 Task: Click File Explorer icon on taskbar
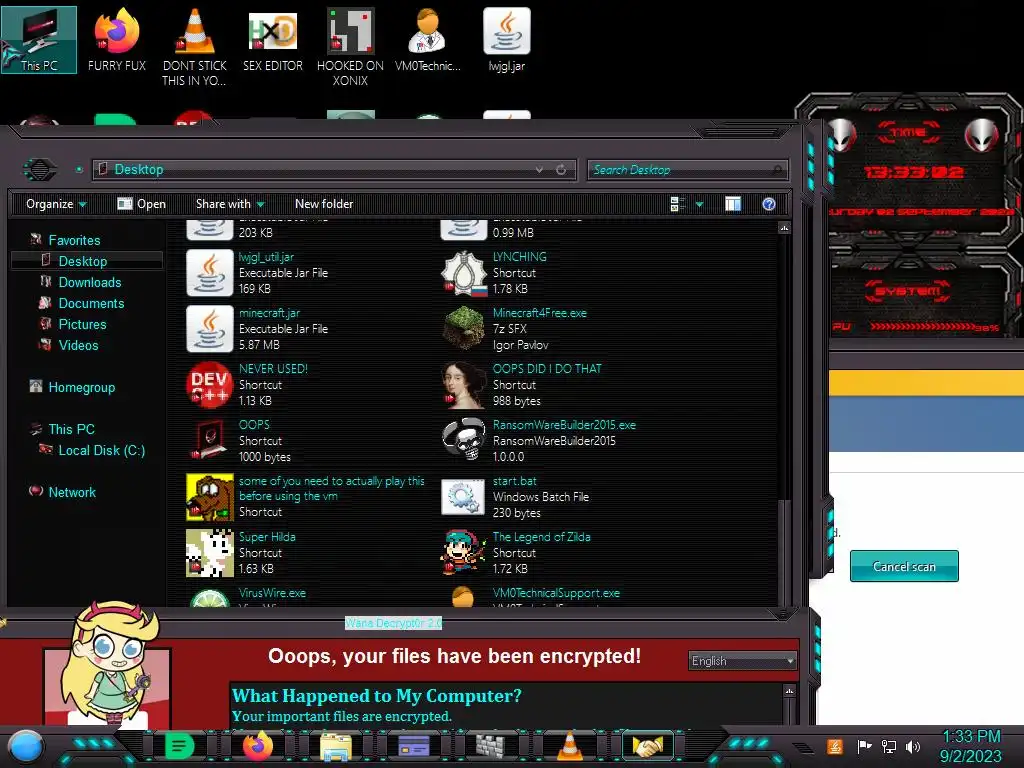pos(336,746)
